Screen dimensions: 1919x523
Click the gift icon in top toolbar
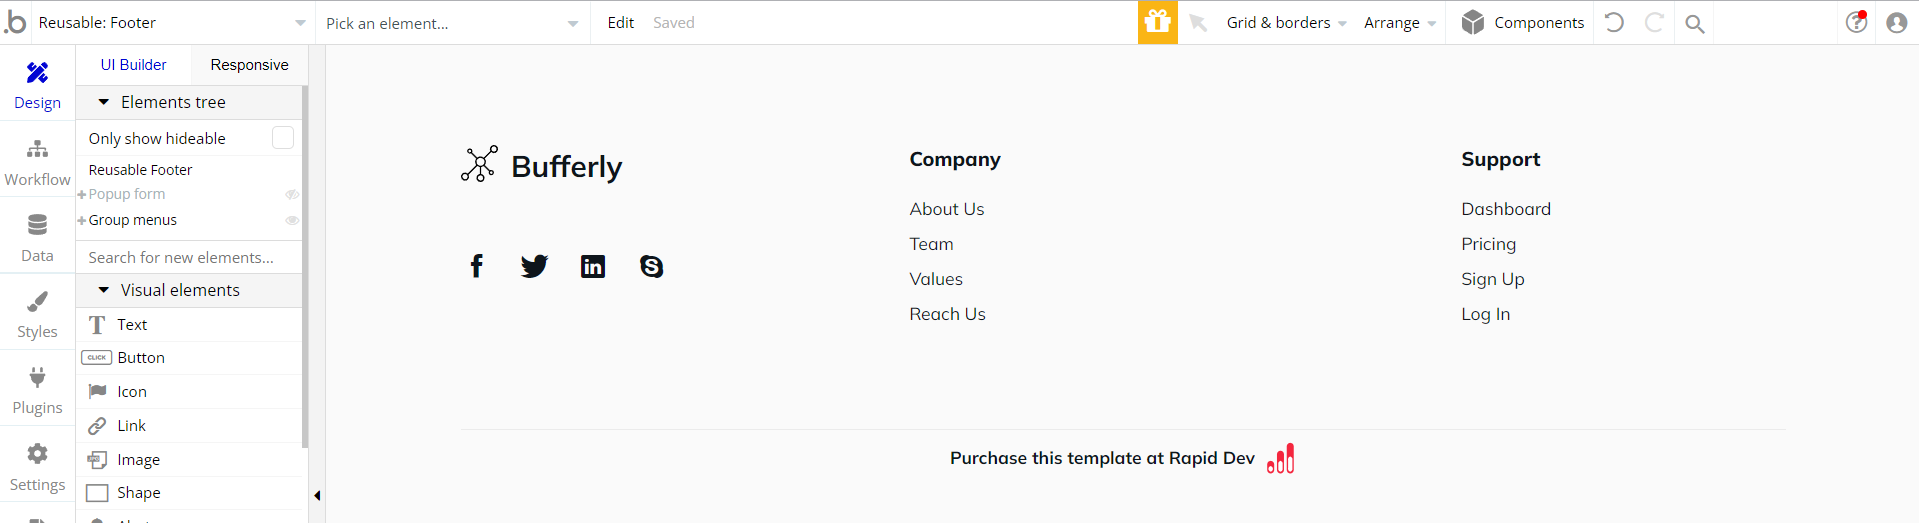tap(1157, 22)
